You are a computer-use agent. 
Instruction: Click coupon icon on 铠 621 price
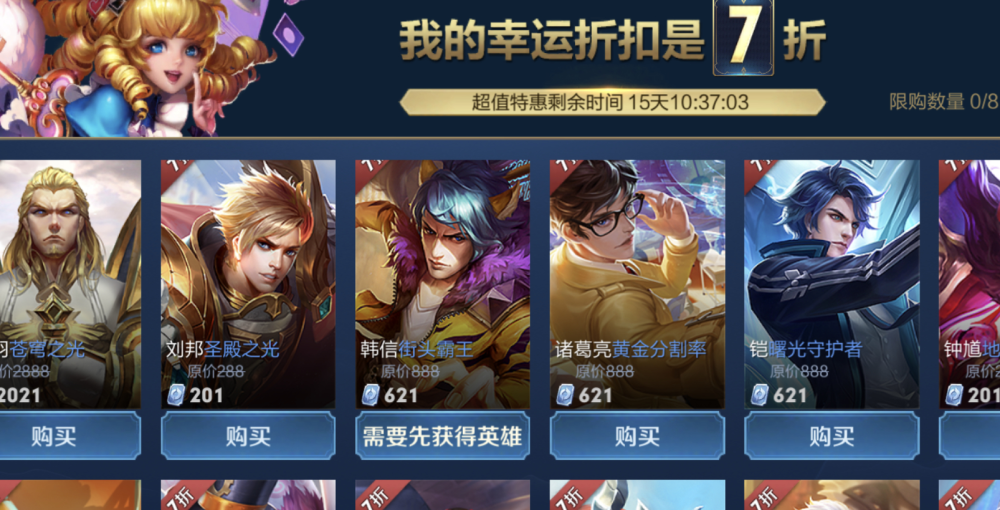pos(760,395)
